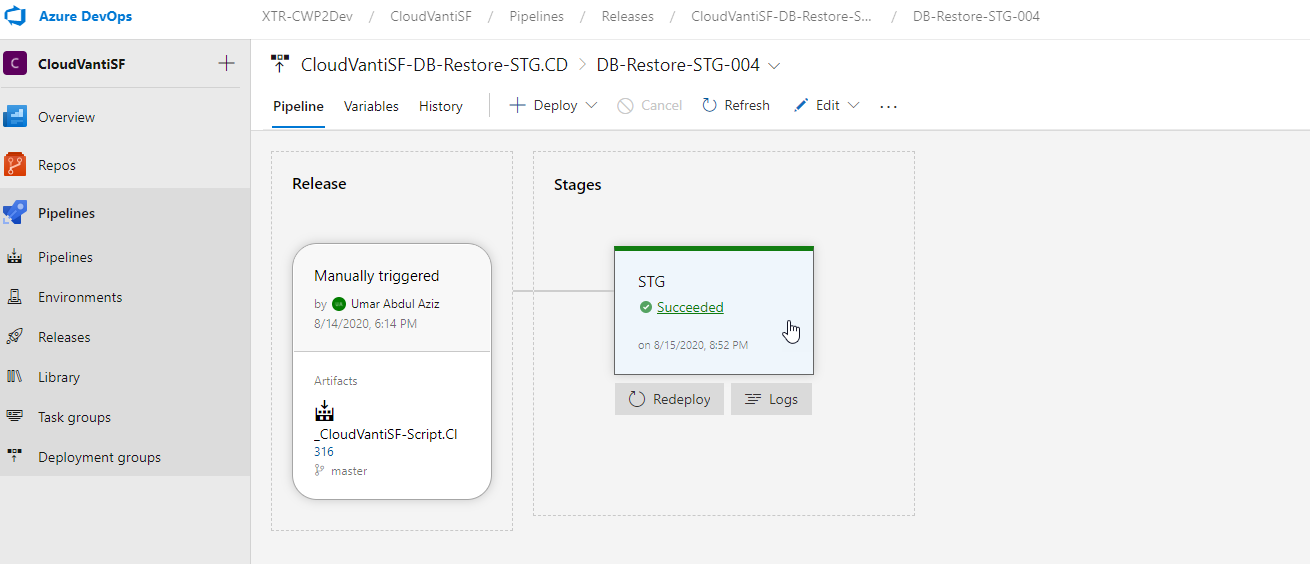
Task: Click the Task groups icon
Action: coord(15,416)
